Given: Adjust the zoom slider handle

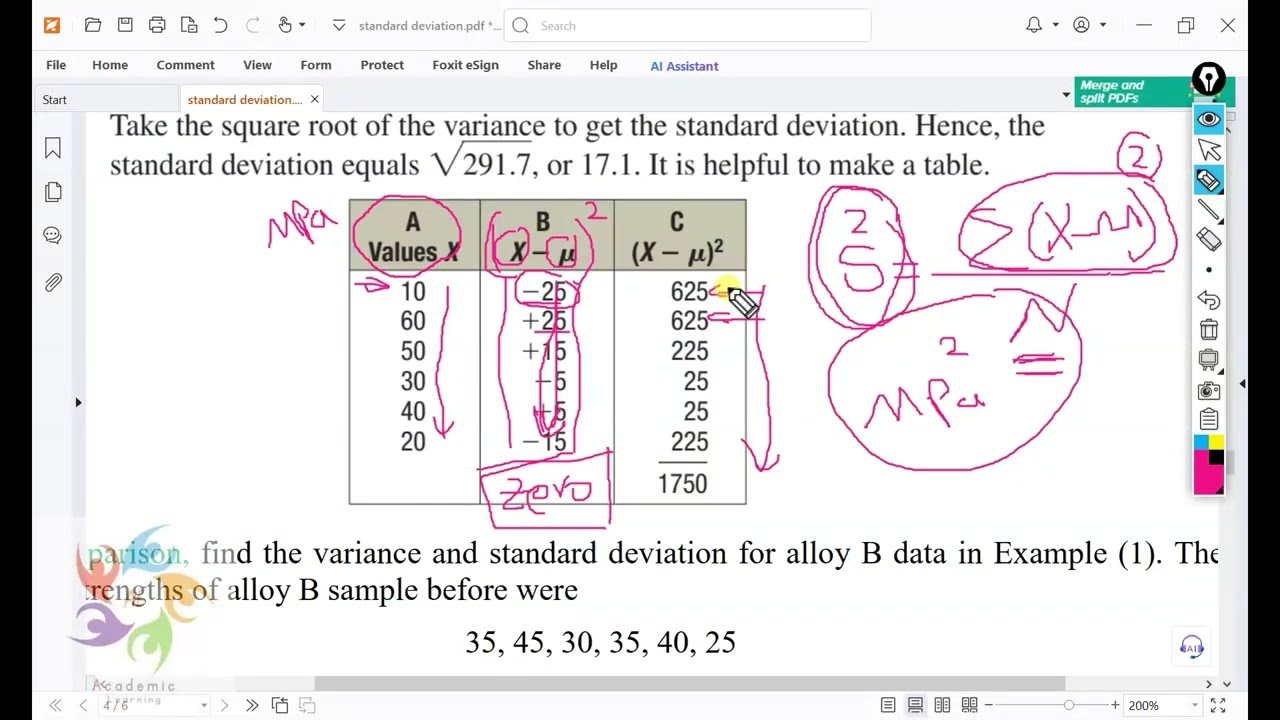Looking at the screenshot, I should pos(1068,705).
